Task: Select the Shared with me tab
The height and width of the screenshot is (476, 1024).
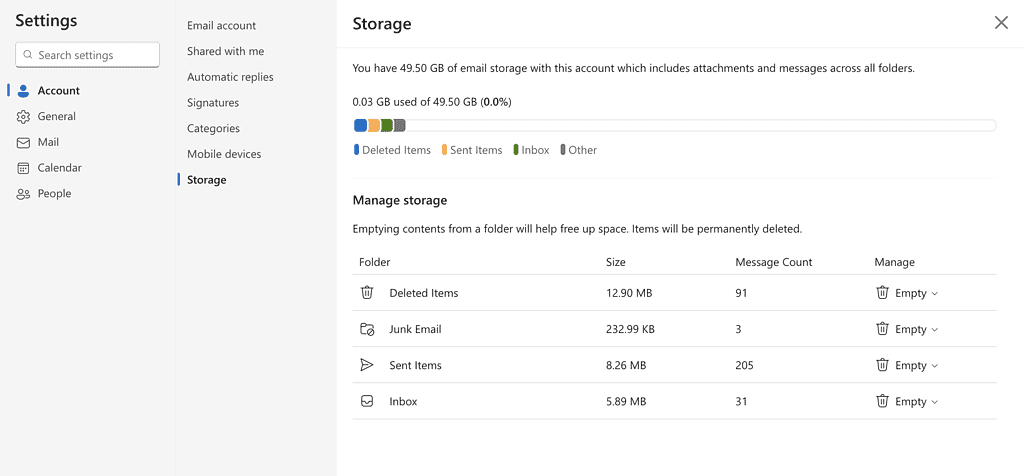Action: click(x=225, y=51)
